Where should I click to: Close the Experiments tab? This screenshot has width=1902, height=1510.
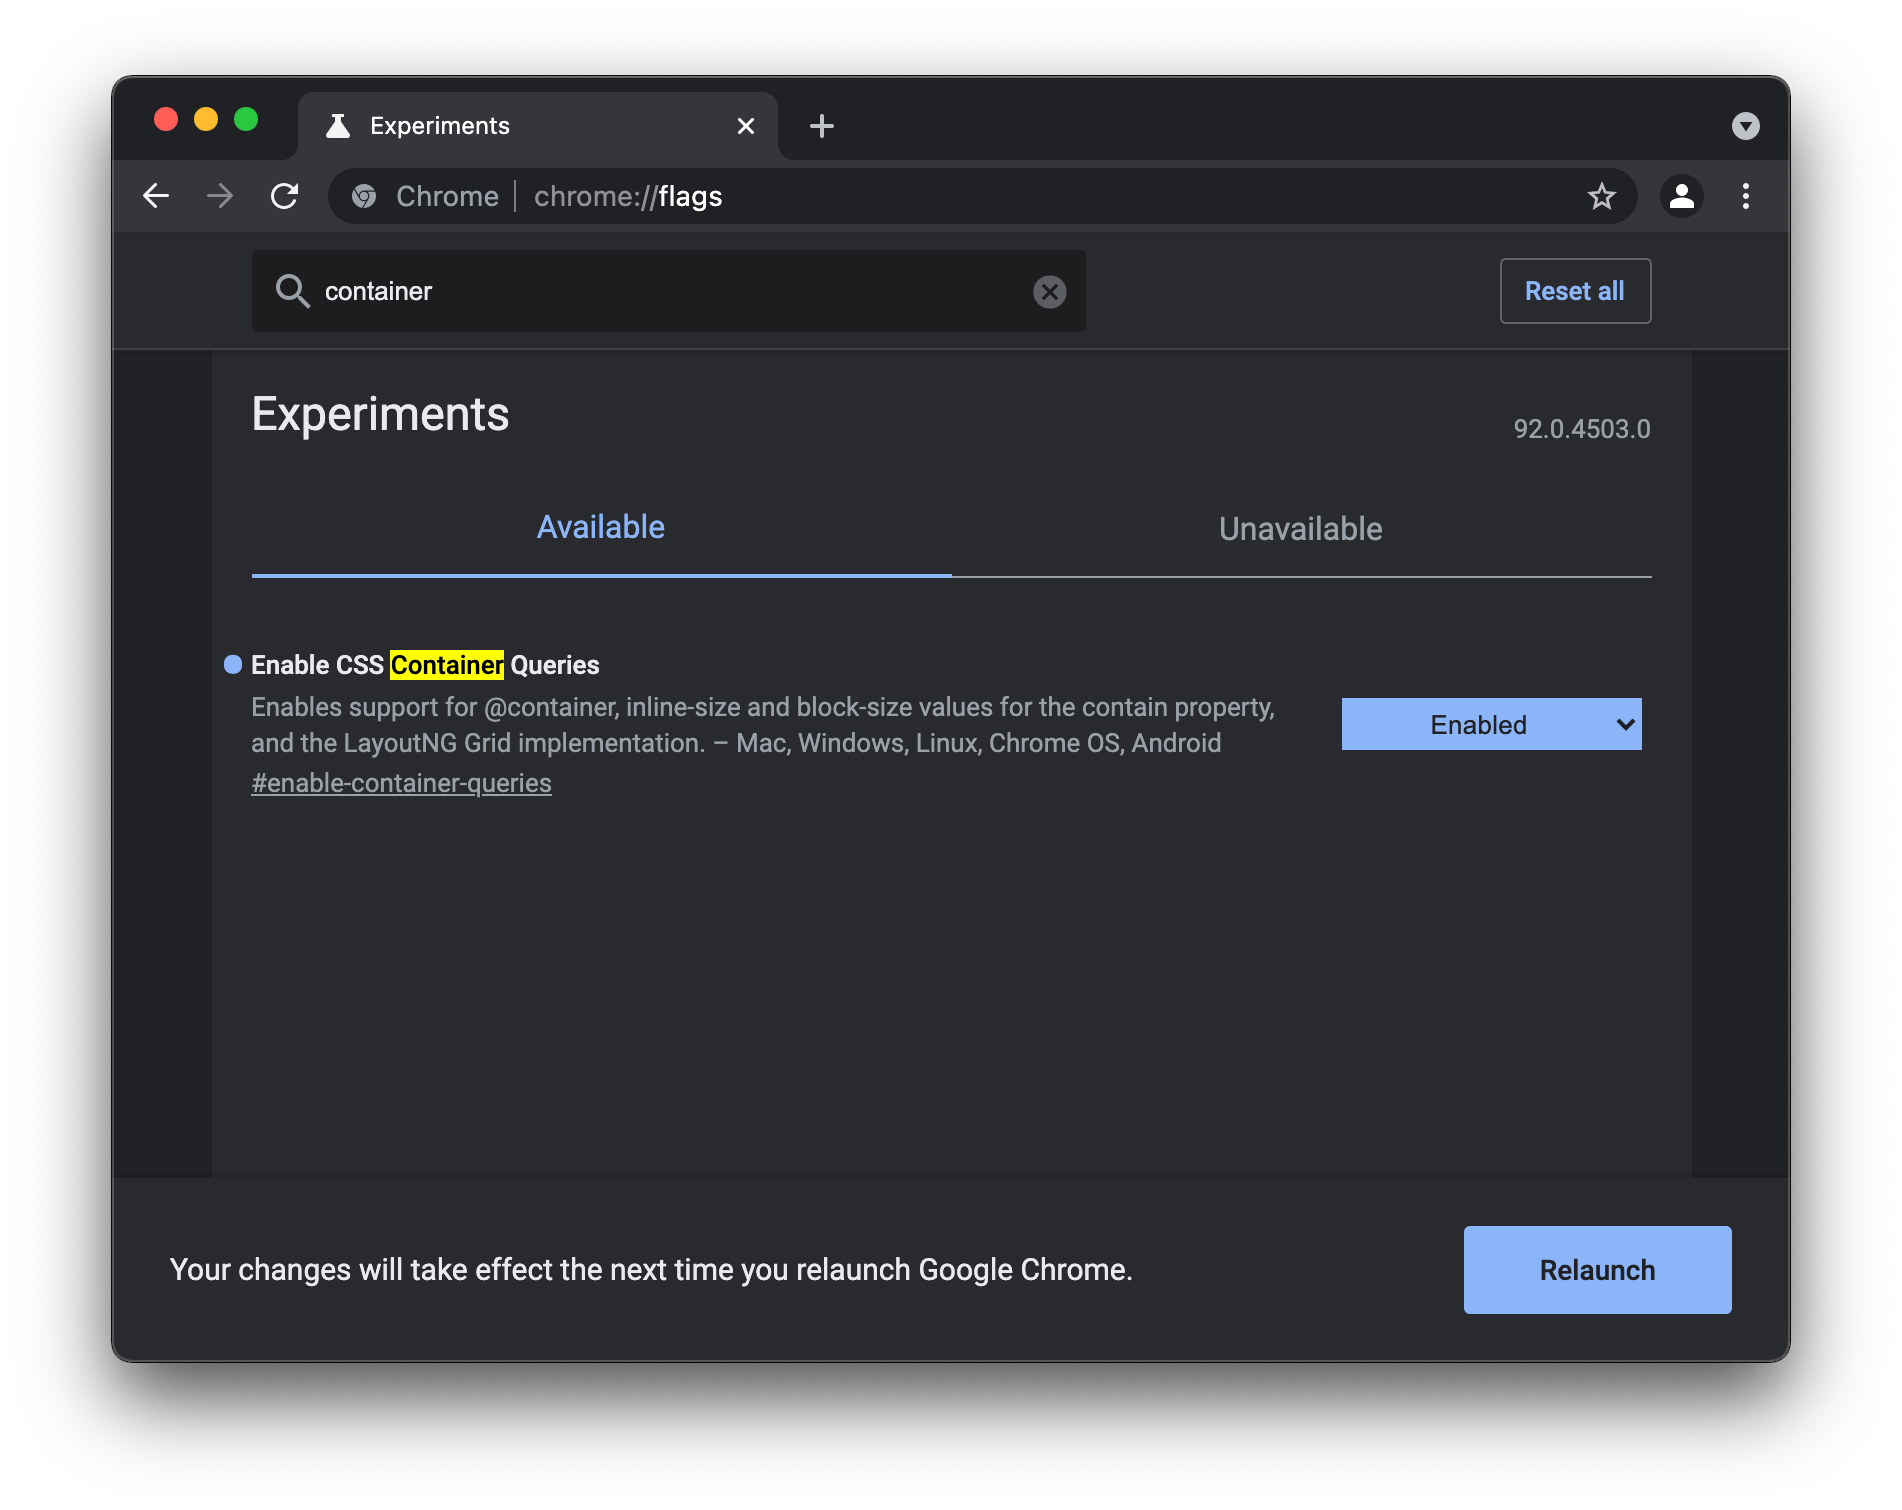[x=746, y=126]
